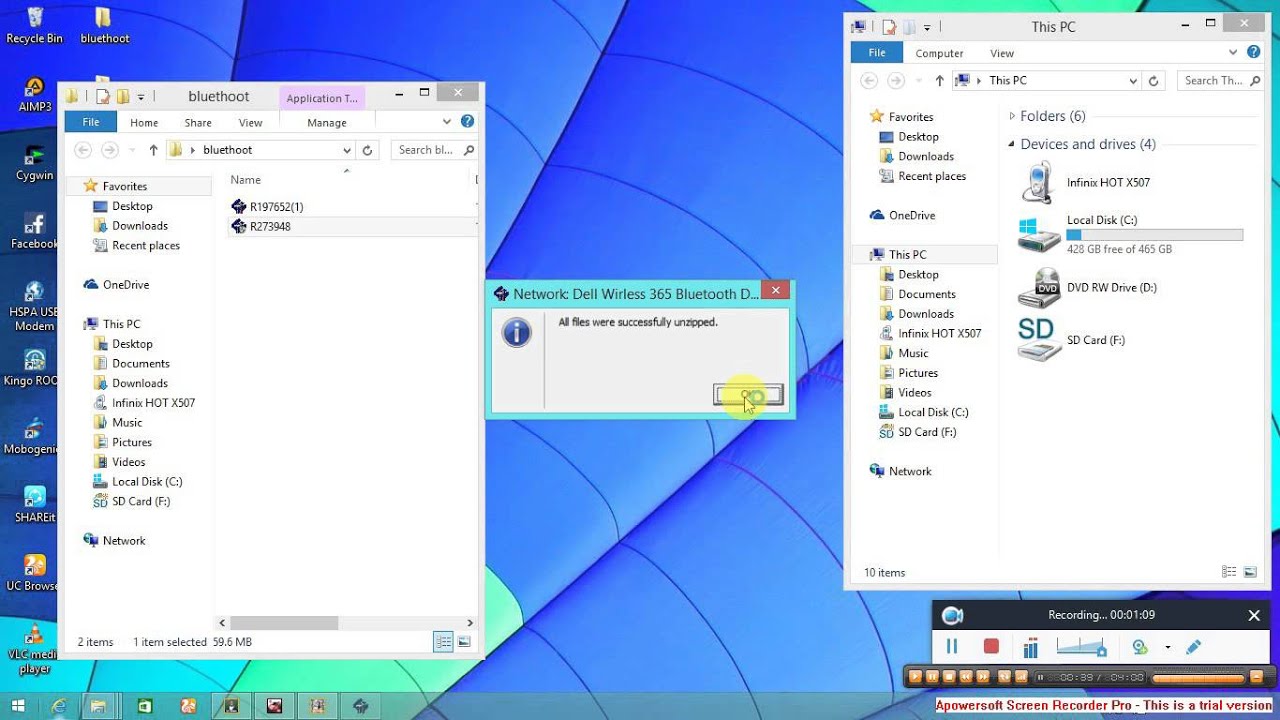This screenshot has width=1280, height=720.
Task: Open UC Browser from the taskbar
Action: pos(187,706)
